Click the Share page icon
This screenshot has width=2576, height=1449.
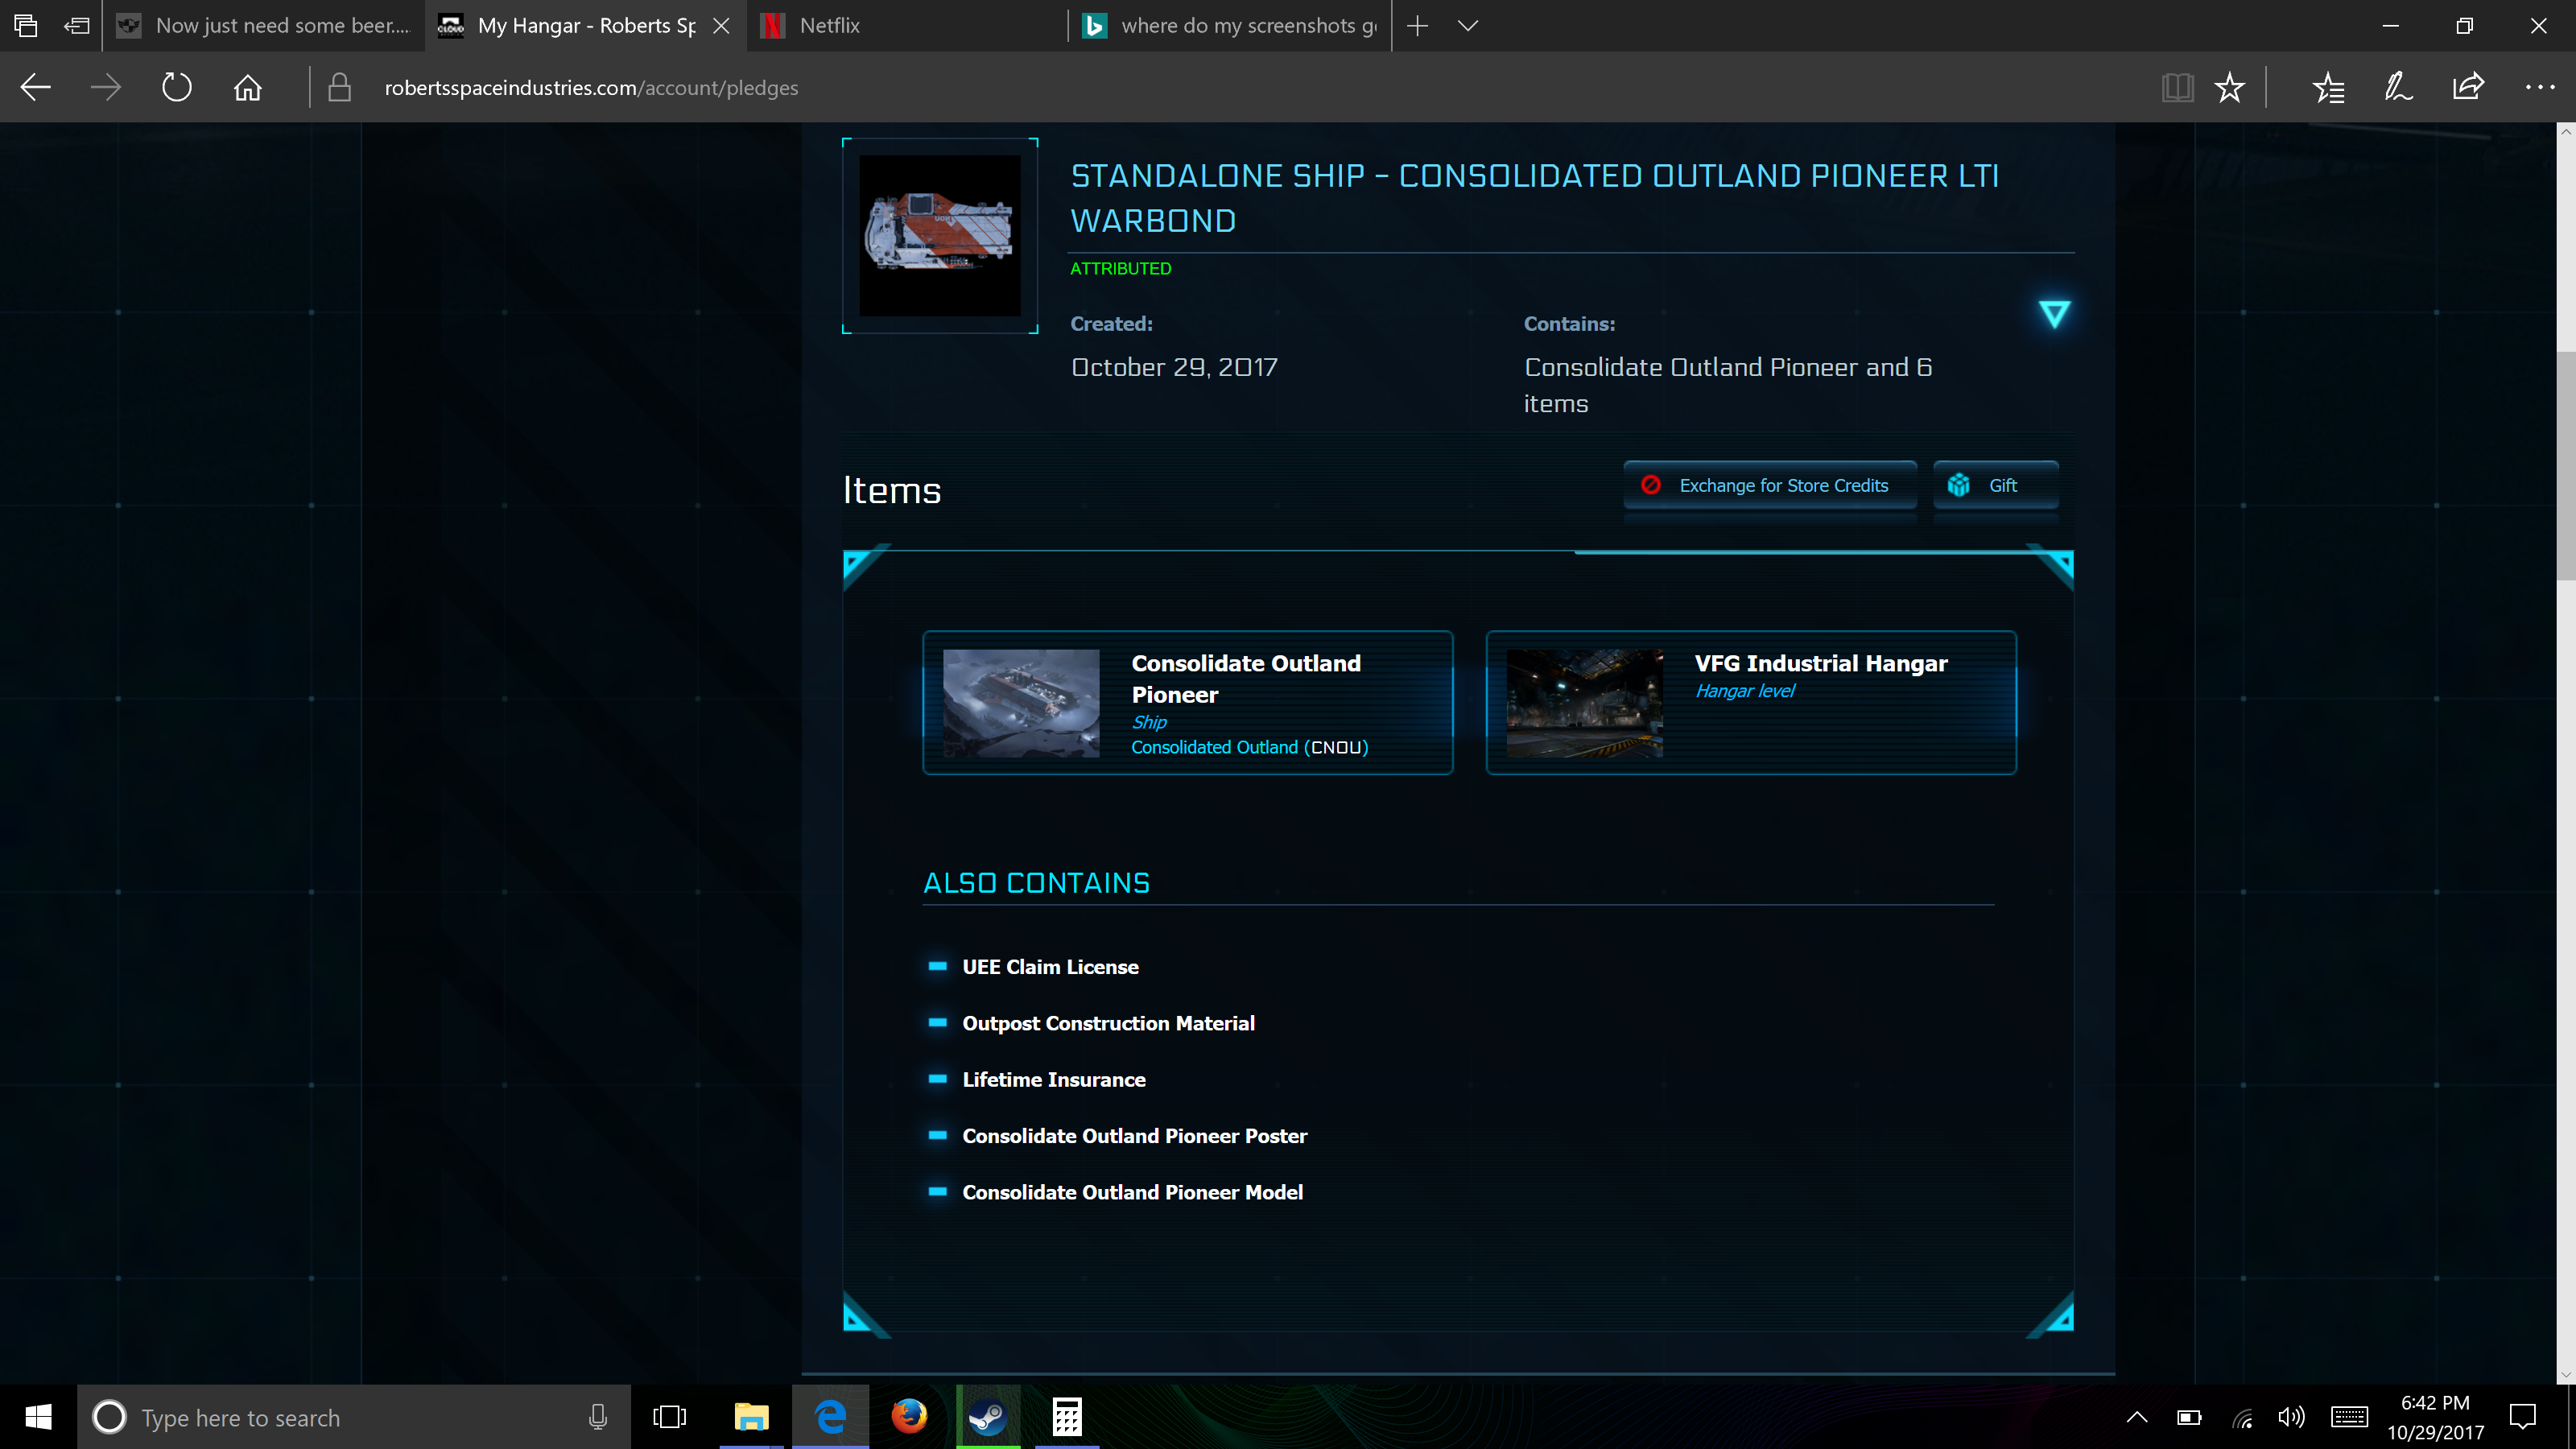(2468, 88)
